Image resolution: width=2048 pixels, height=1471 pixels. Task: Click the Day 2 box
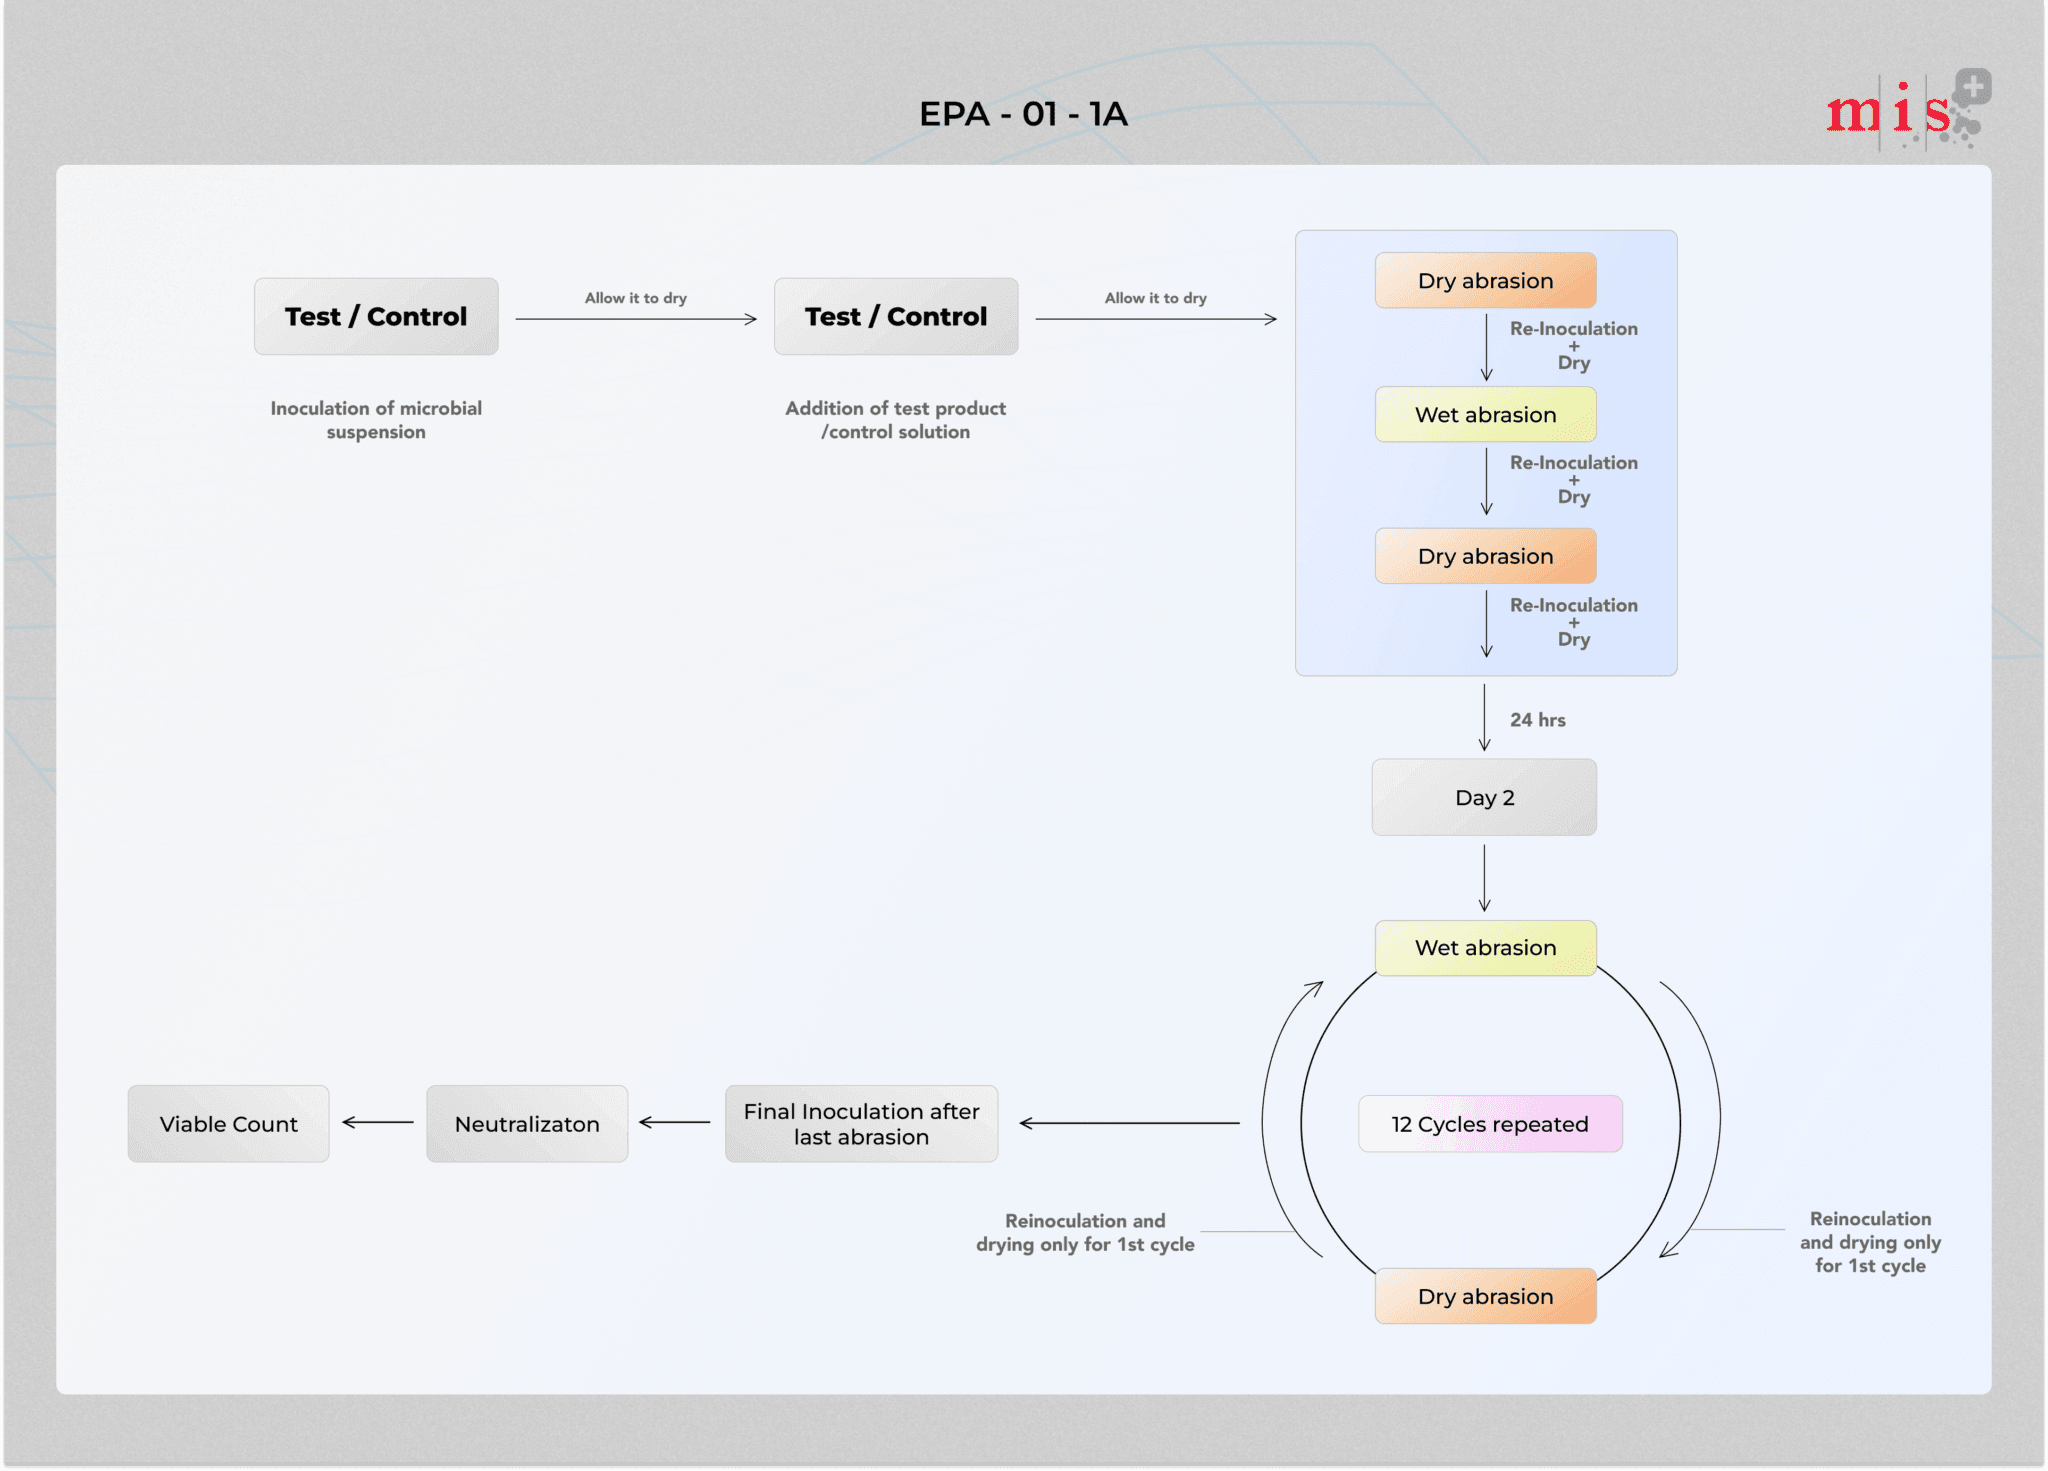point(1484,797)
